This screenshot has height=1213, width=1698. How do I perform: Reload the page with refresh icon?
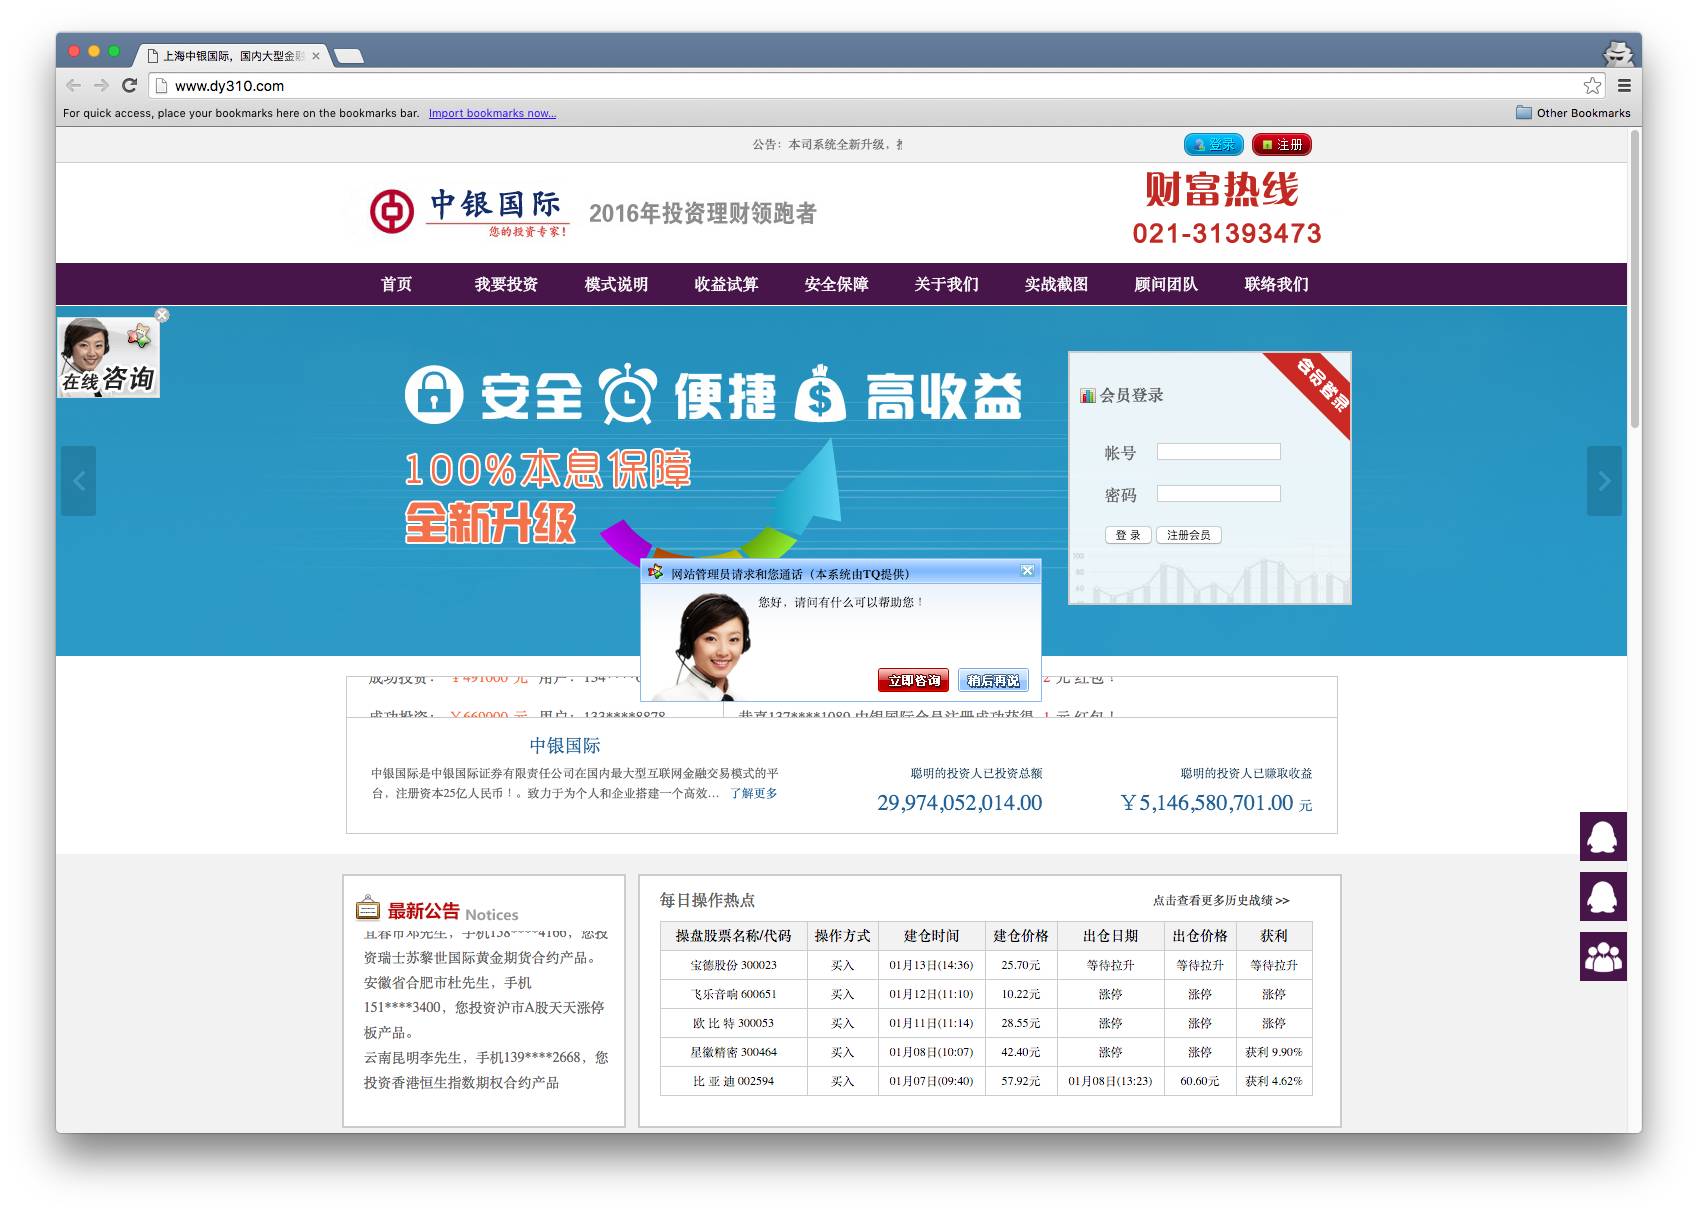click(129, 85)
